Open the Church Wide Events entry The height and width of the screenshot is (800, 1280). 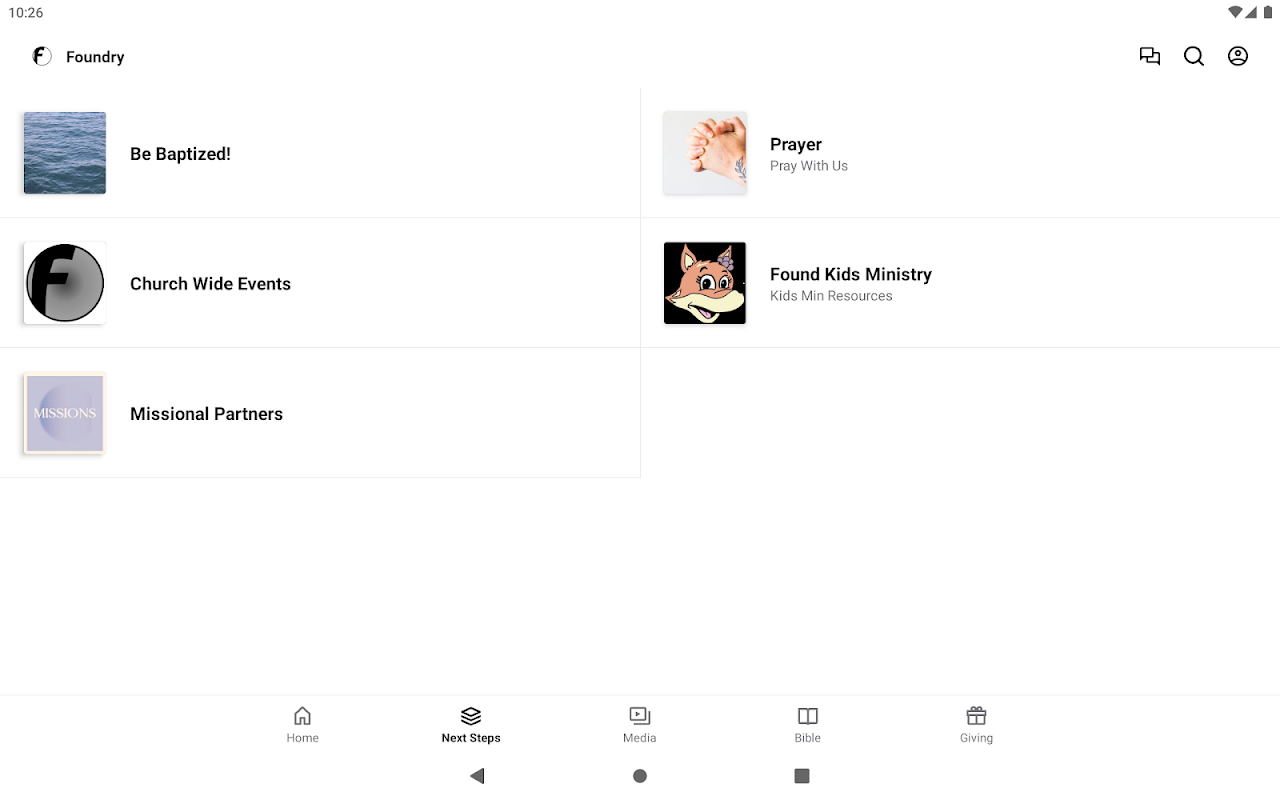click(320, 283)
